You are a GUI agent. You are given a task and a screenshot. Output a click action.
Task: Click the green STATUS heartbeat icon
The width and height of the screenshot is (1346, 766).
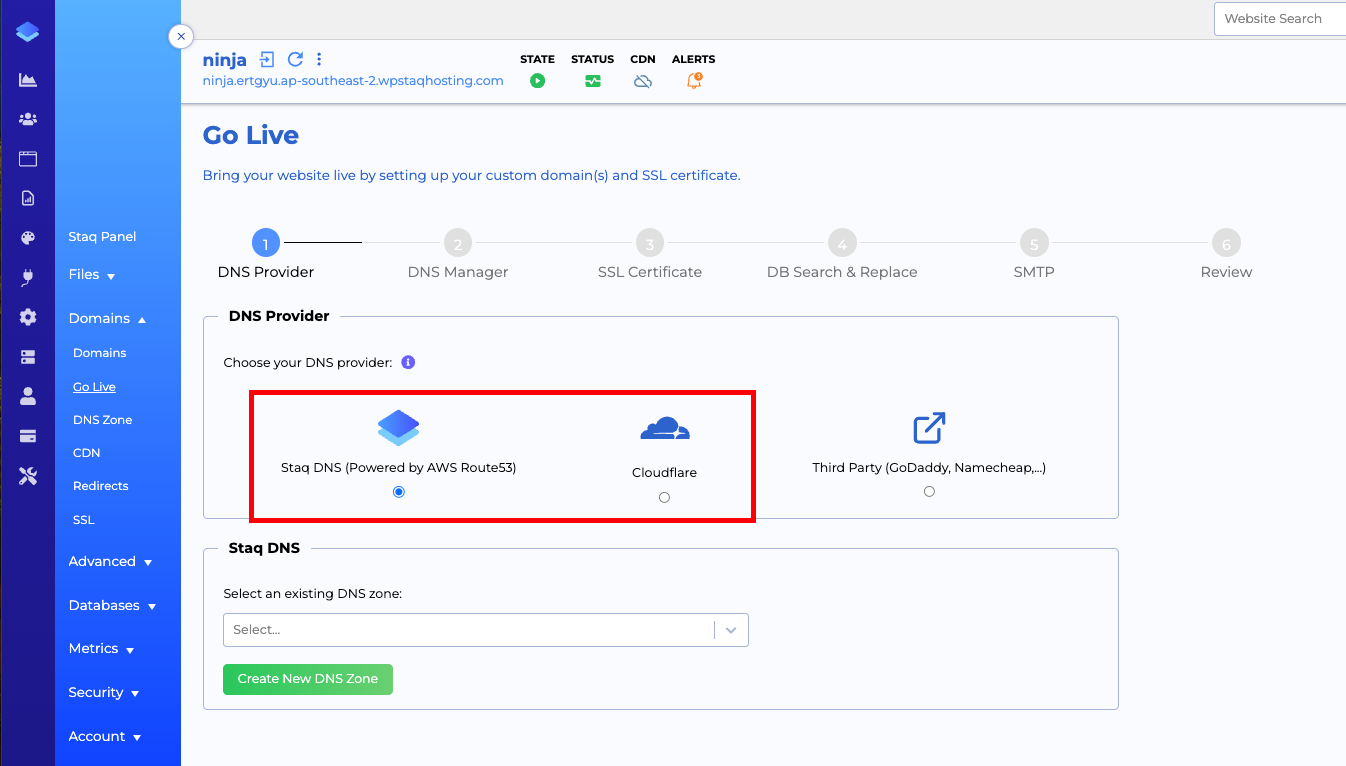[593, 81]
